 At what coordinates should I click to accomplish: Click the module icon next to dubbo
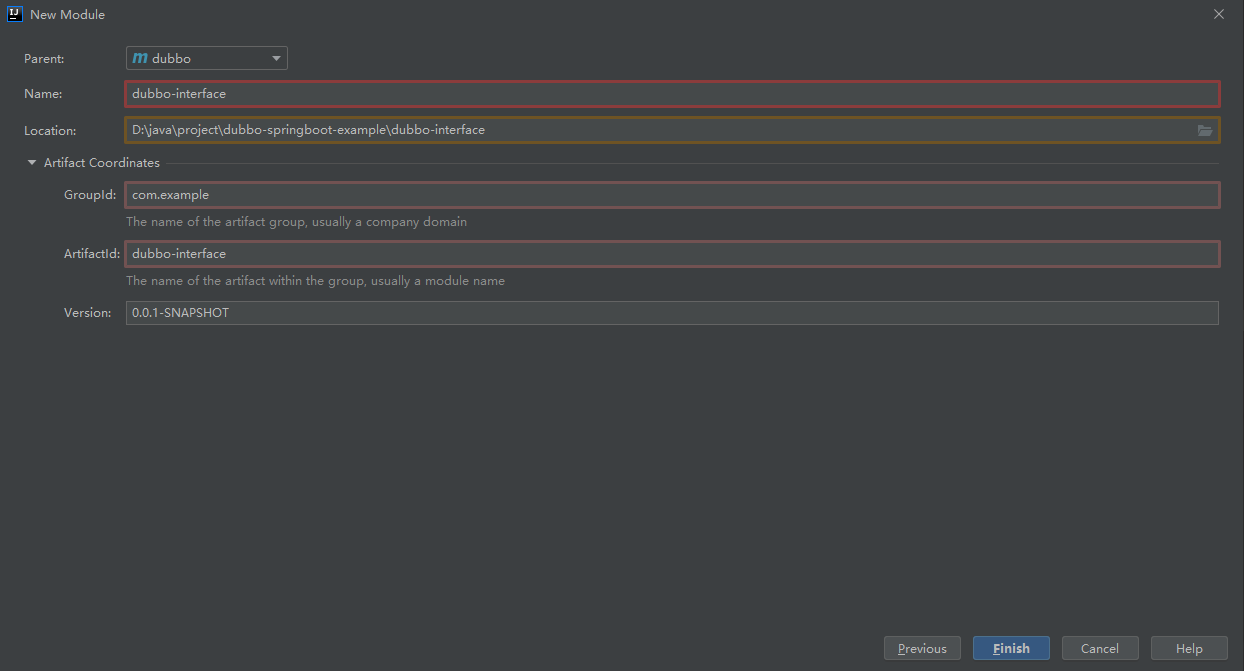[141, 57]
